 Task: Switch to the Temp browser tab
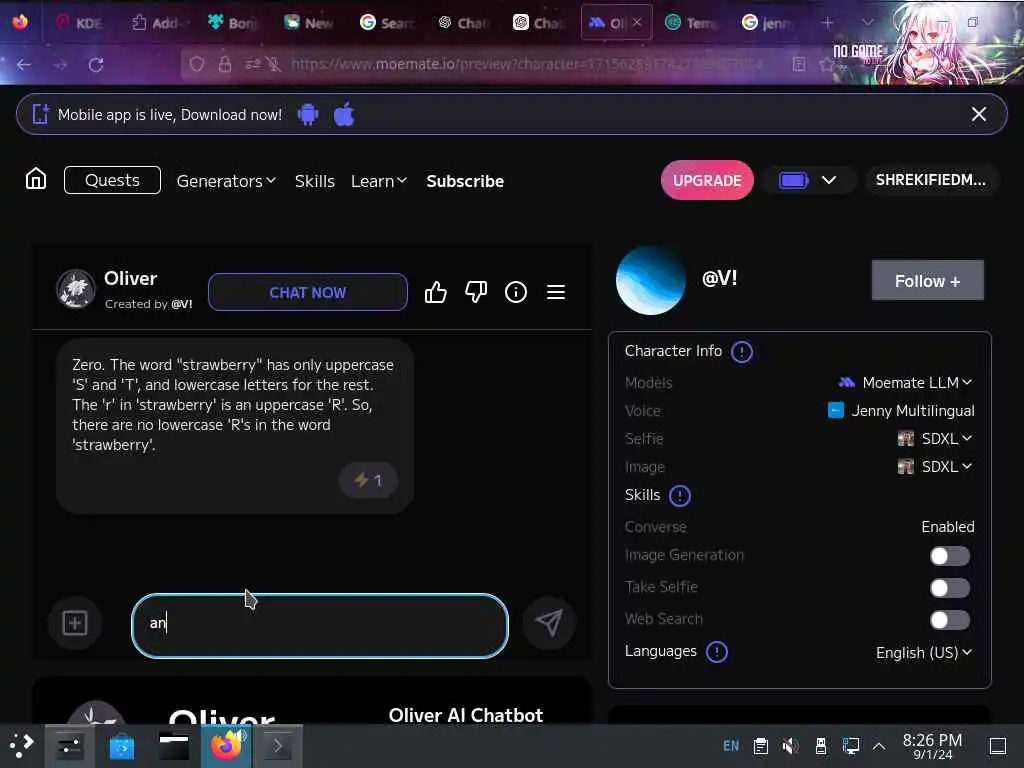pyautogui.click(x=690, y=23)
